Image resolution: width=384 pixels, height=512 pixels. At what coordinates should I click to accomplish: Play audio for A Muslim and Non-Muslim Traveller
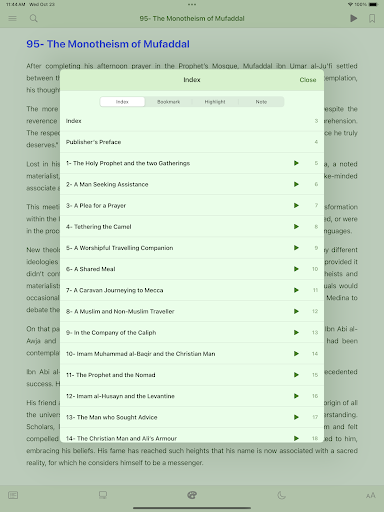pyautogui.click(x=296, y=311)
